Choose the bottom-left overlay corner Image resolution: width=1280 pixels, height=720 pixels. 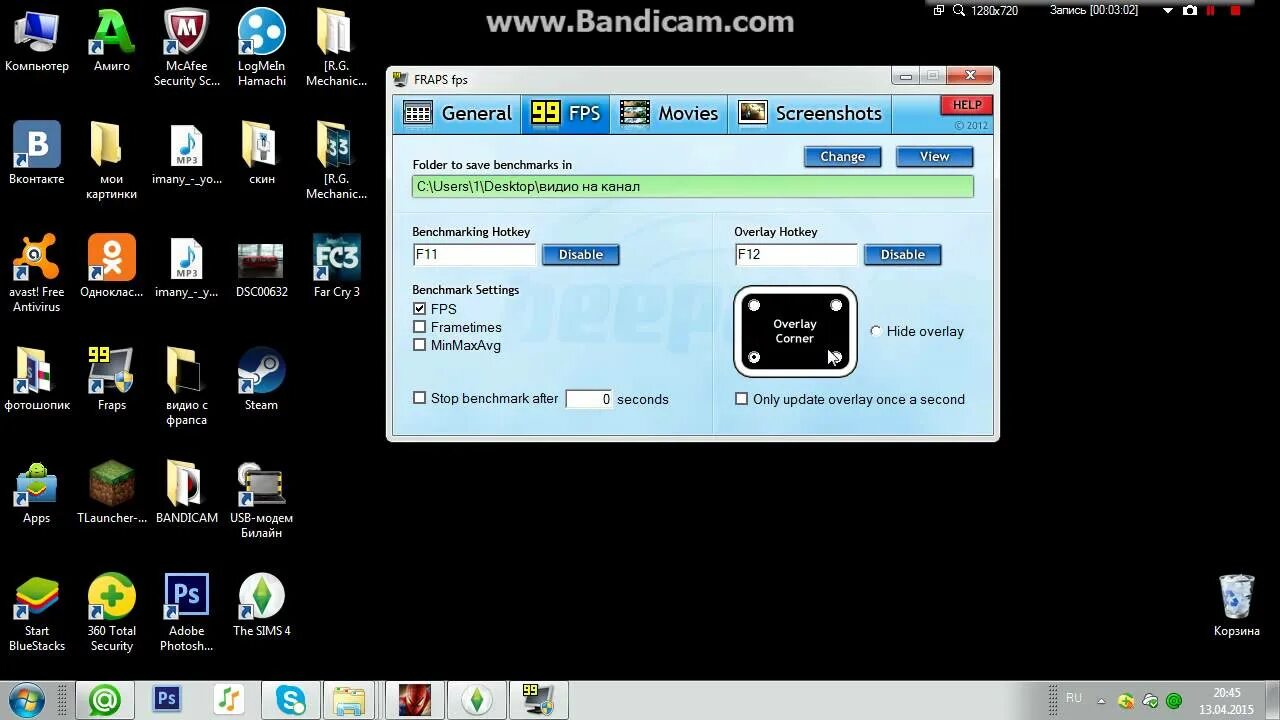click(754, 357)
